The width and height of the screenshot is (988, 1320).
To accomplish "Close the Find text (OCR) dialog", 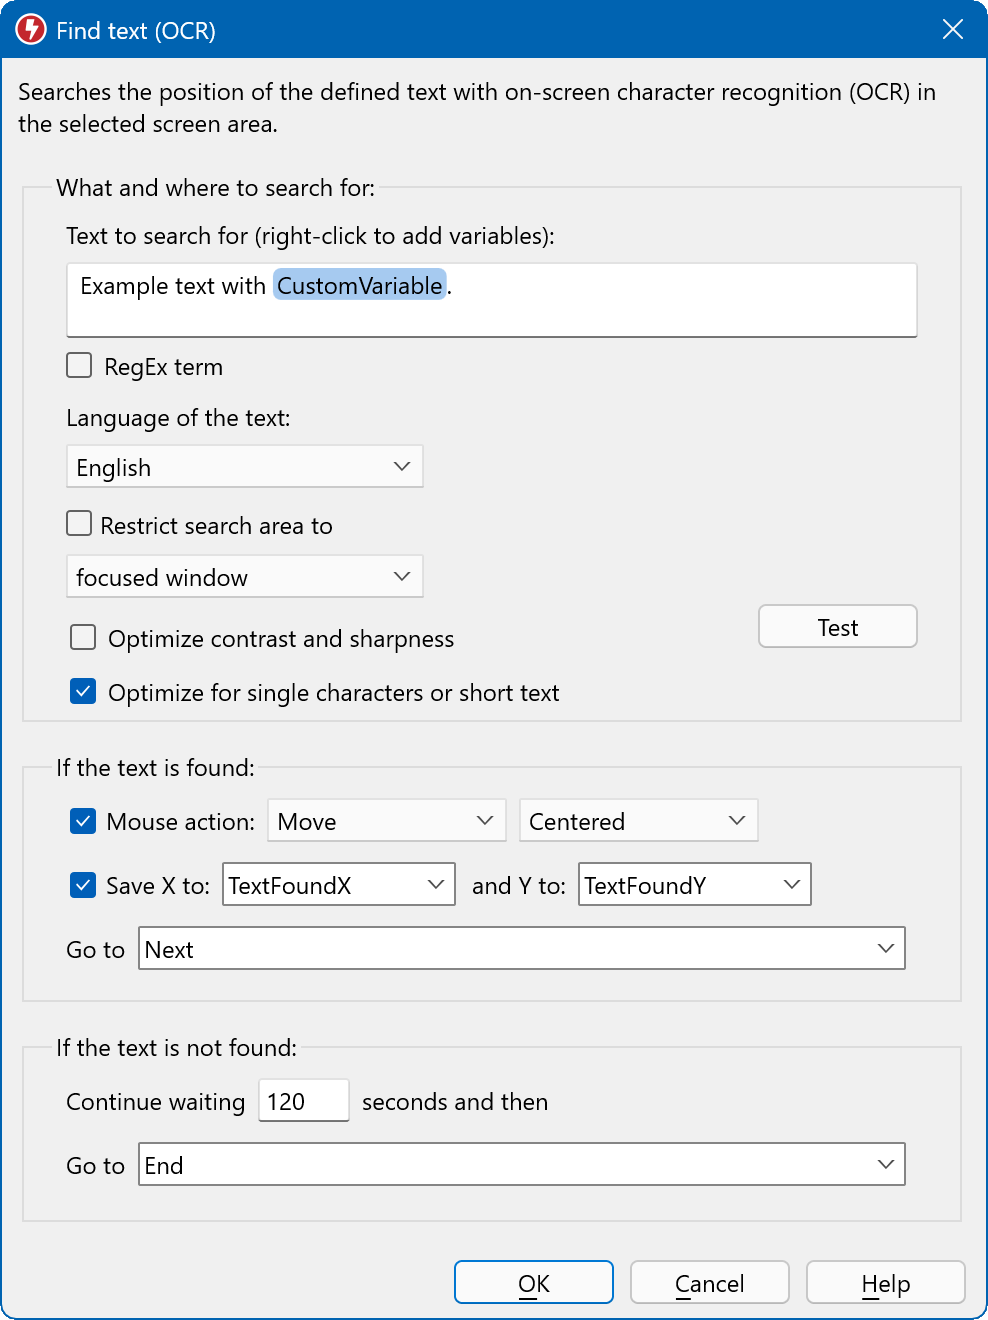I will 952,30.
